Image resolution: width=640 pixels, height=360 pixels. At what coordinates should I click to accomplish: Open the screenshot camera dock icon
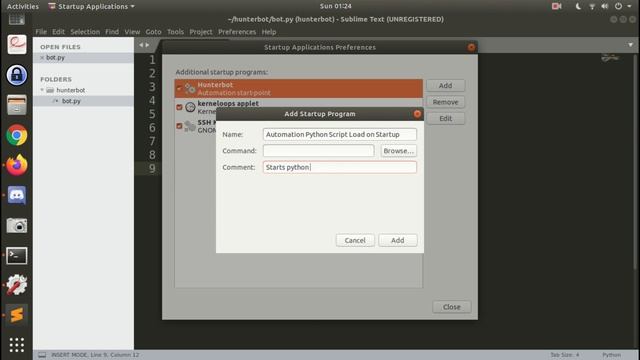tap(17, 225)
